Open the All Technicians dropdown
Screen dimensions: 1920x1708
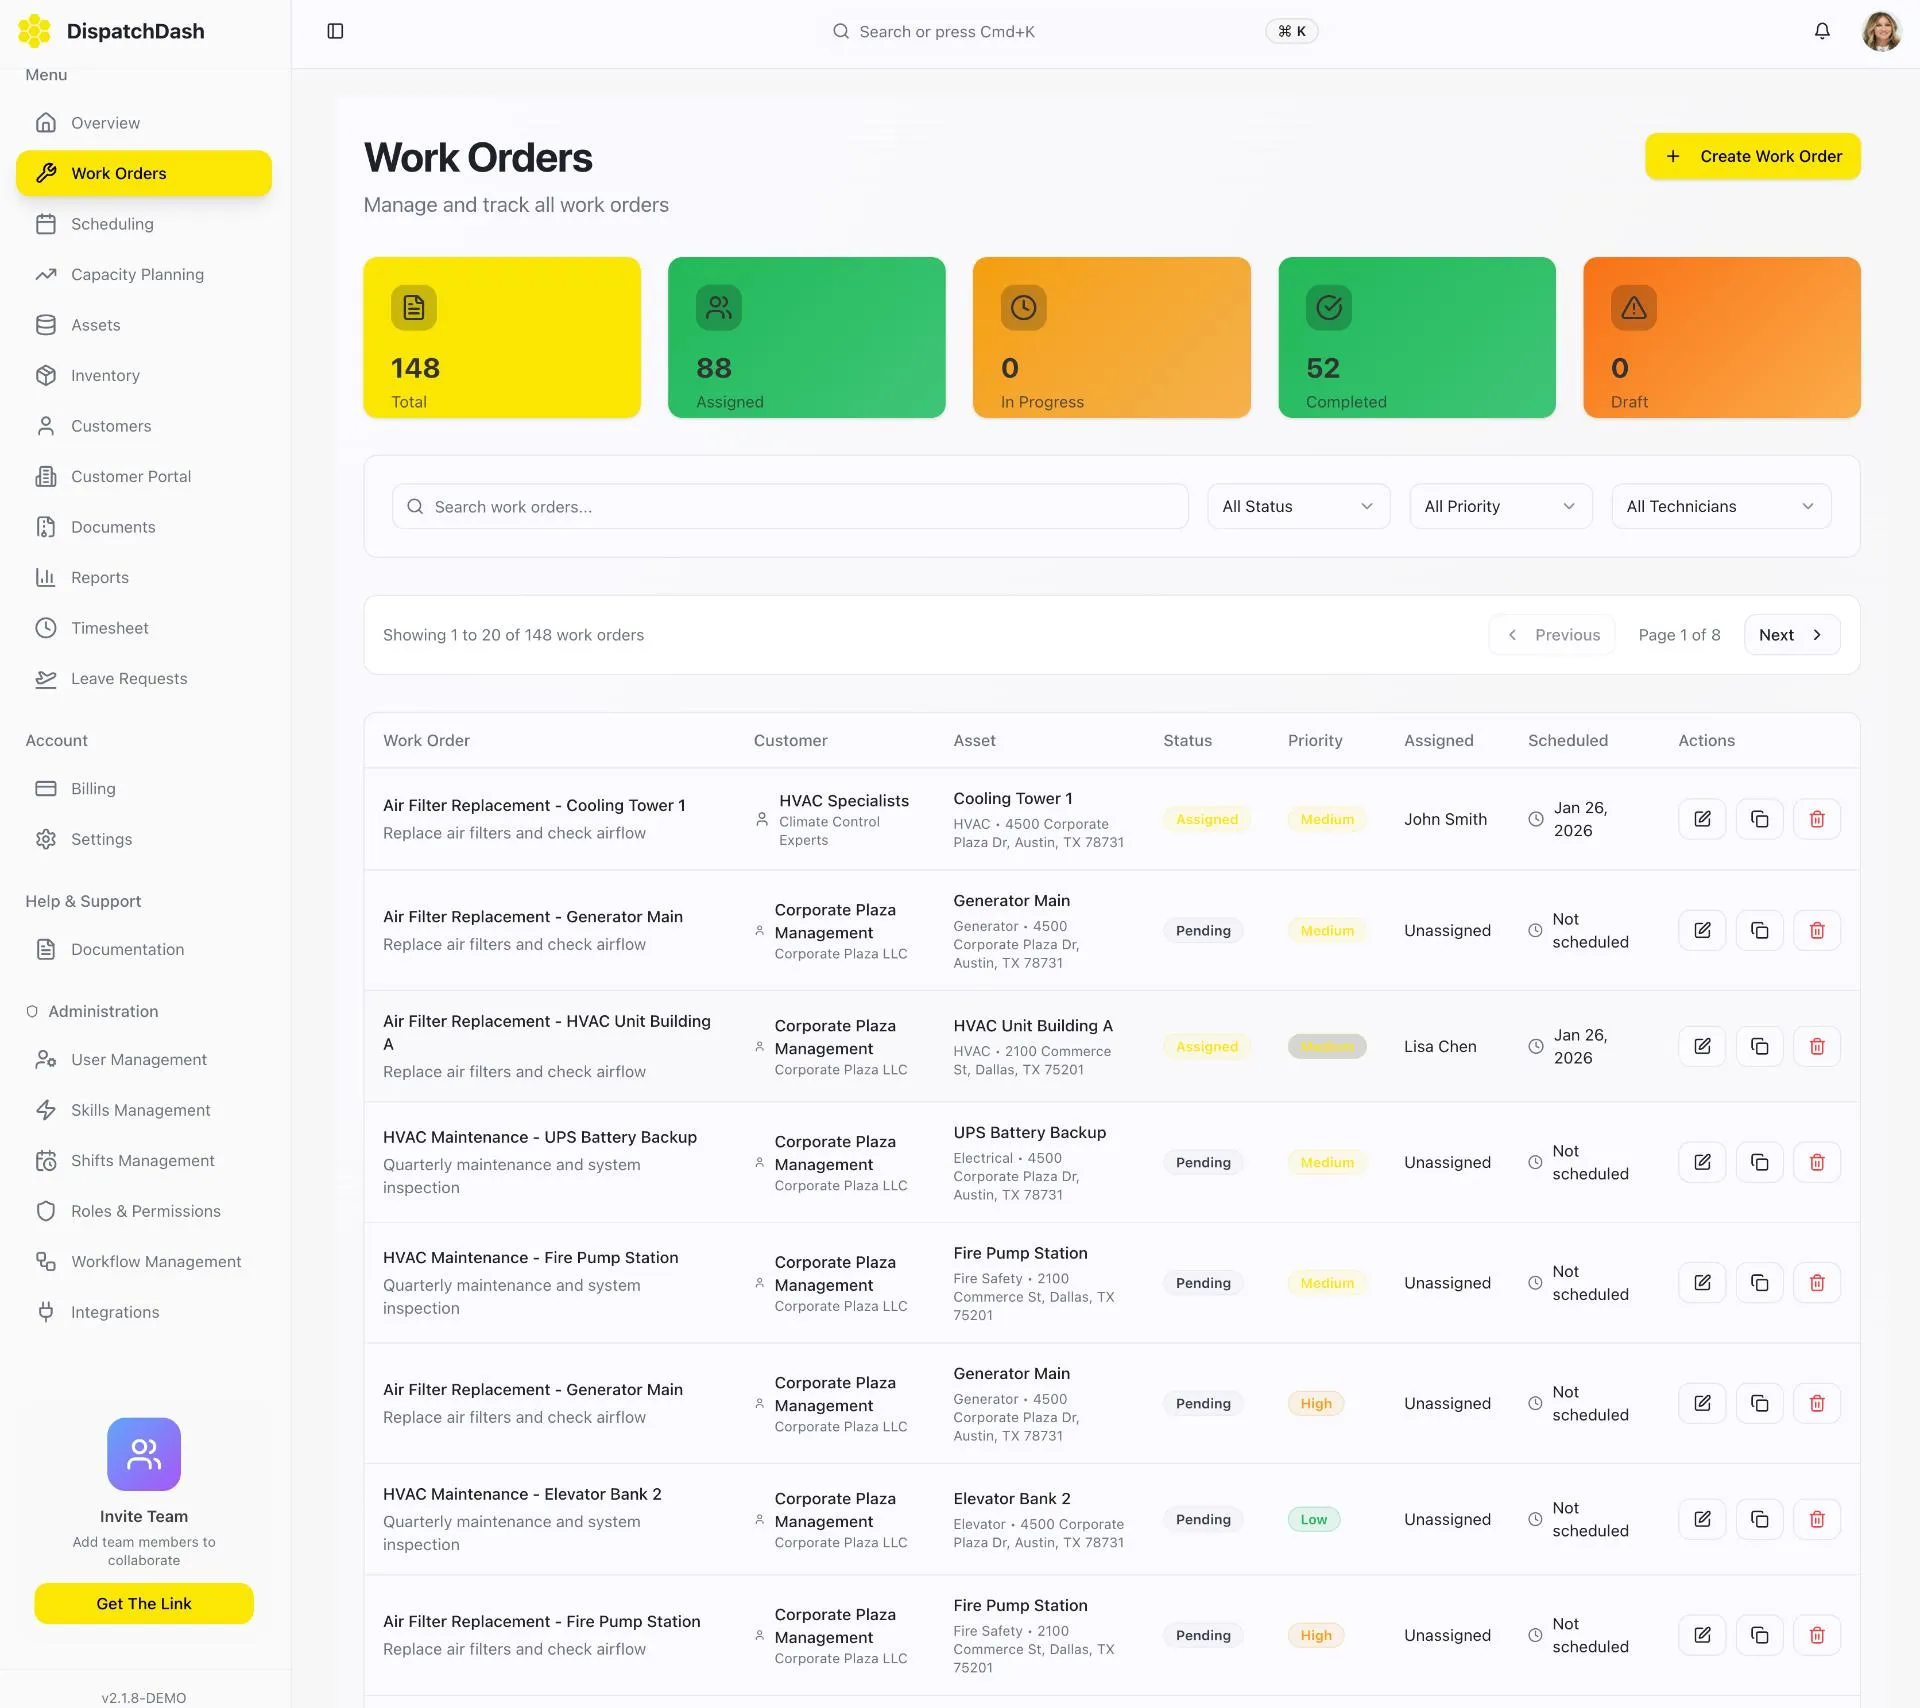click(x=1721, y=506)
